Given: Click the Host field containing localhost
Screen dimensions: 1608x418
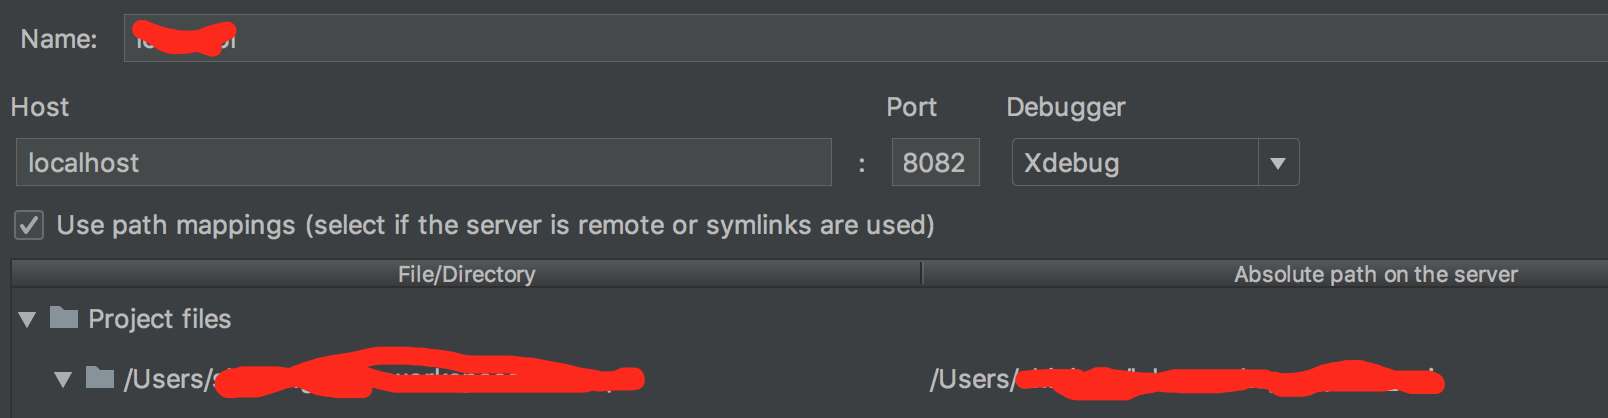Looking at the screenshot, I should (x=423, y=163).
